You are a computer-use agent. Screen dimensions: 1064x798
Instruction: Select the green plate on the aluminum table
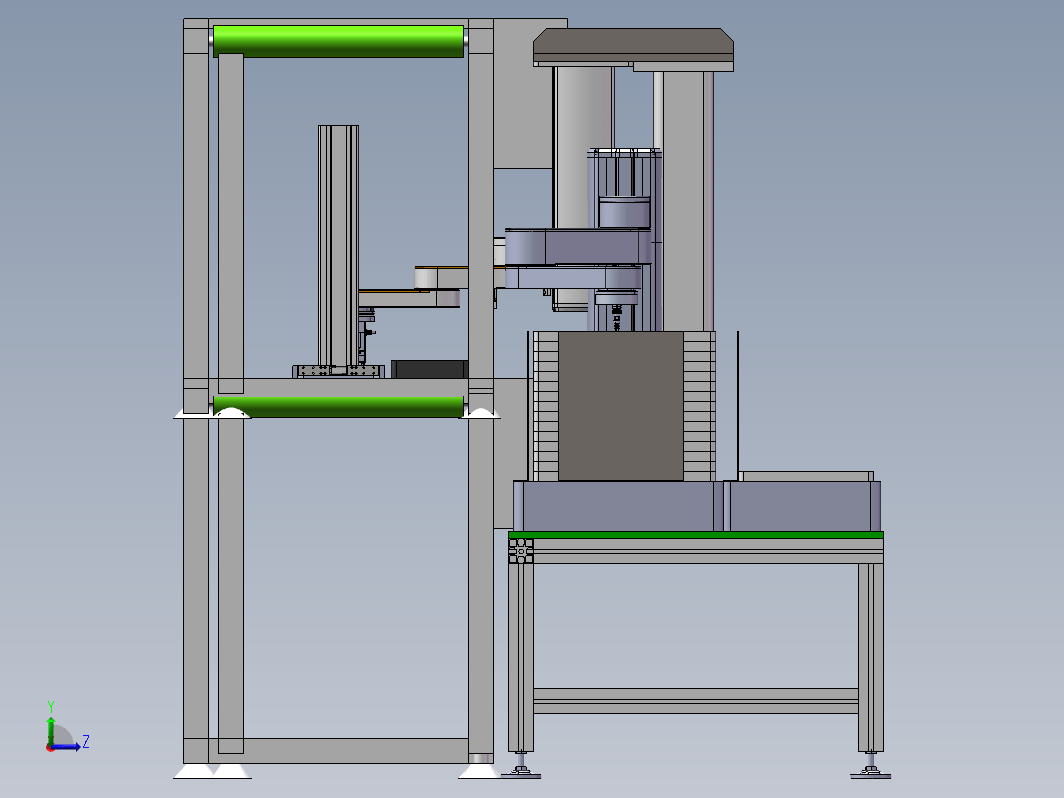[696, 535]
